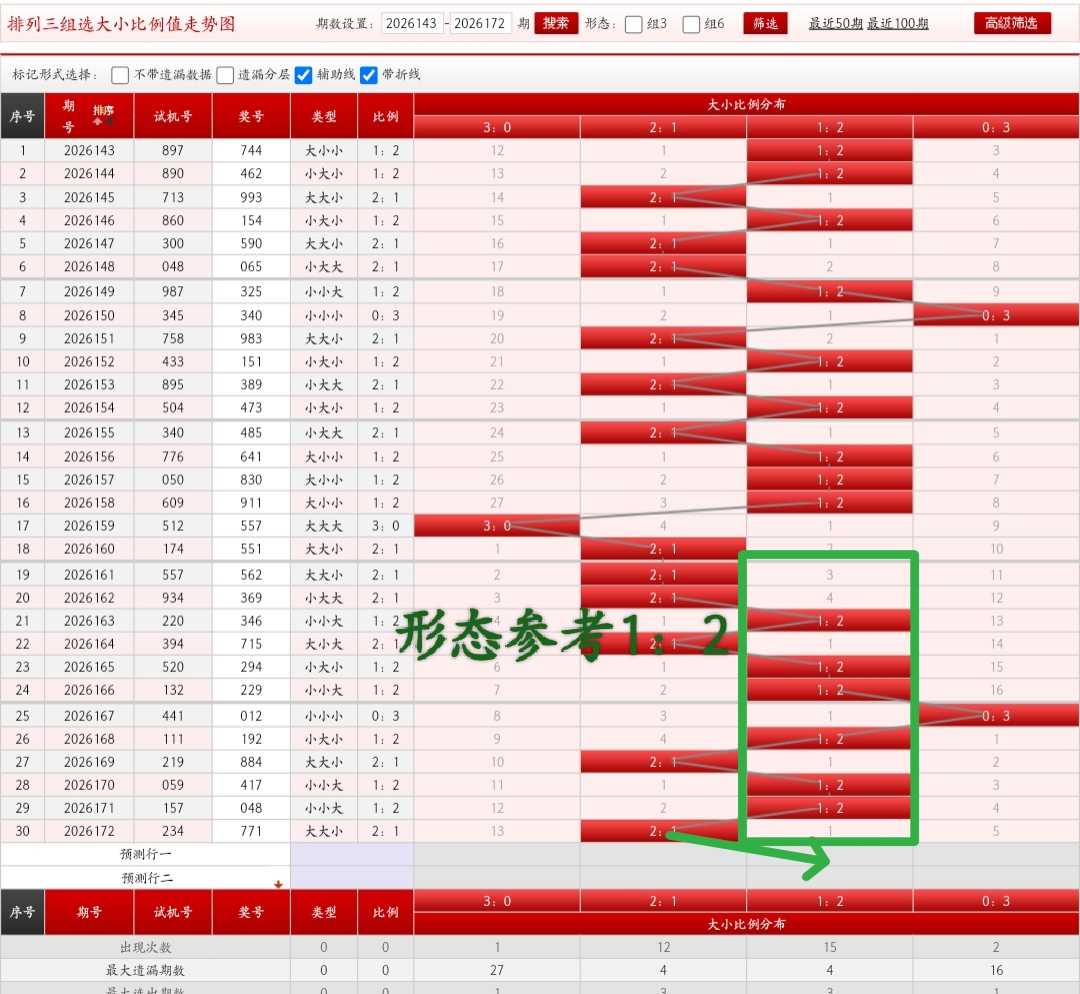Screen dimensions: 1080x994
Task: Click 最大遗漏期数 value 27 for 3:0
Action: click(x=497, y=970)
